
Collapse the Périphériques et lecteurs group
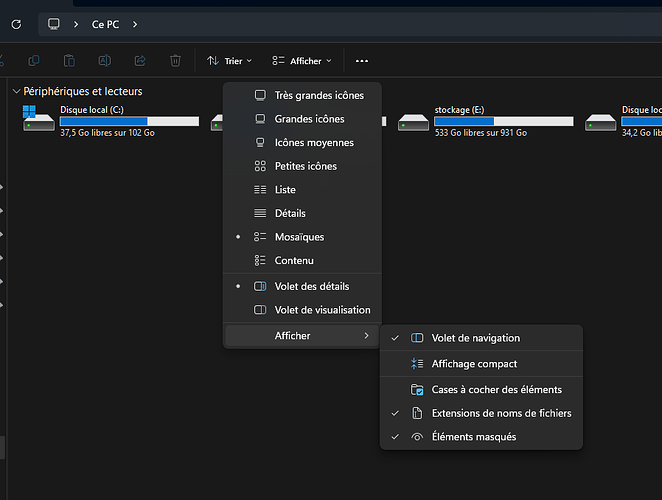click(x=16, y=91)
